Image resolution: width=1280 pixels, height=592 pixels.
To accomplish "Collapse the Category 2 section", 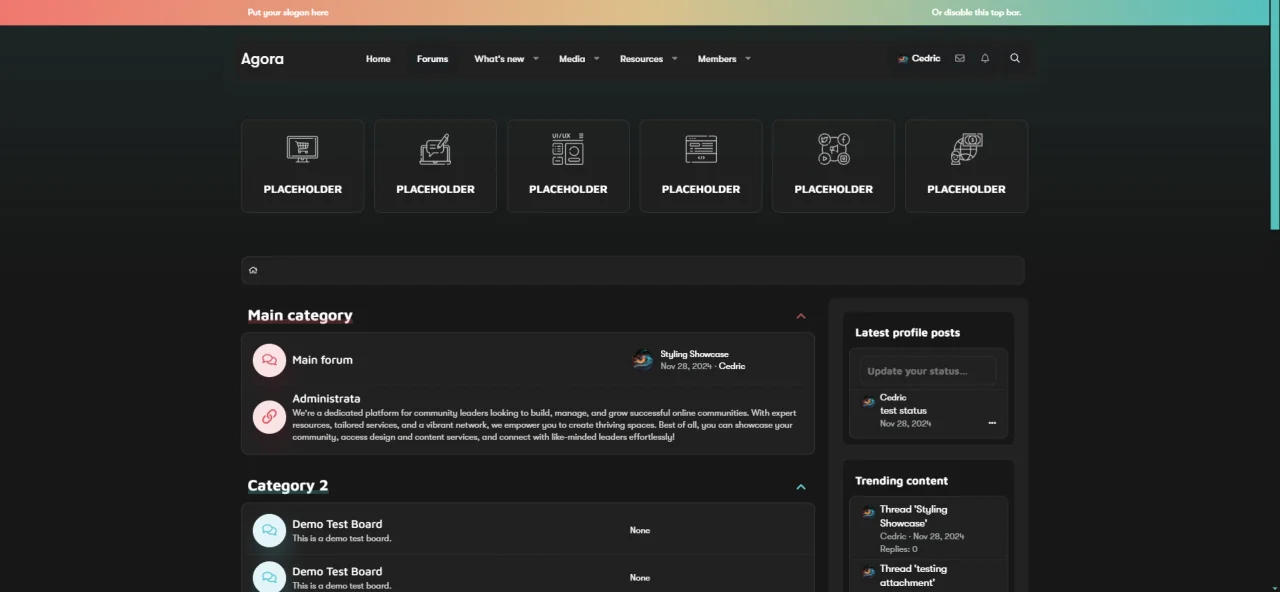I will [x=801, y=487].
